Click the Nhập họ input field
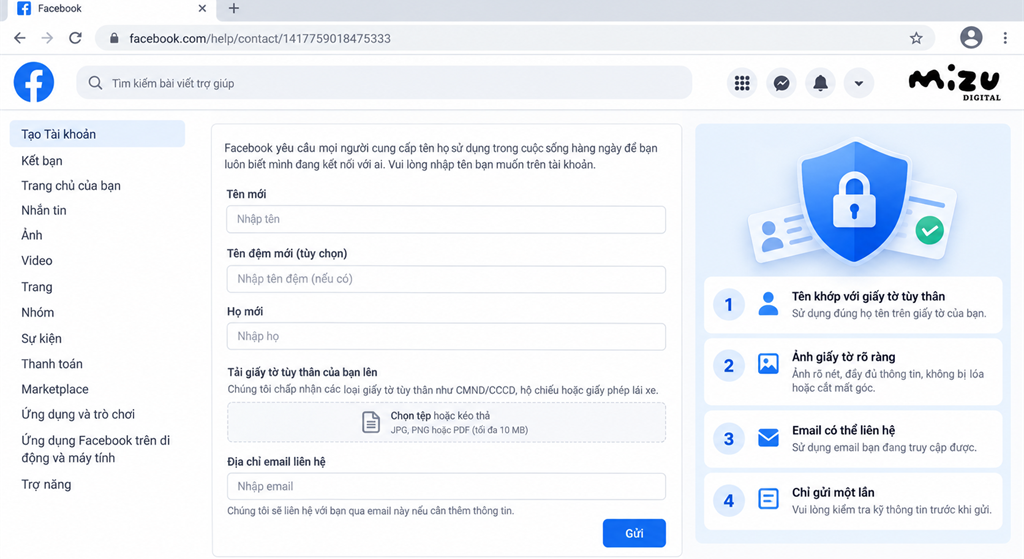1024x559 pixels. click(x=446, y=336)
